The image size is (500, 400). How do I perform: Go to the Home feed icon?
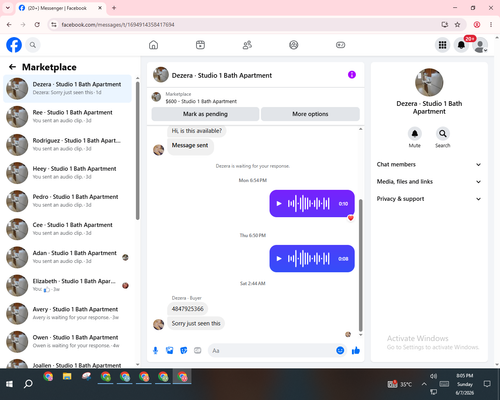[x=153, y=45]
